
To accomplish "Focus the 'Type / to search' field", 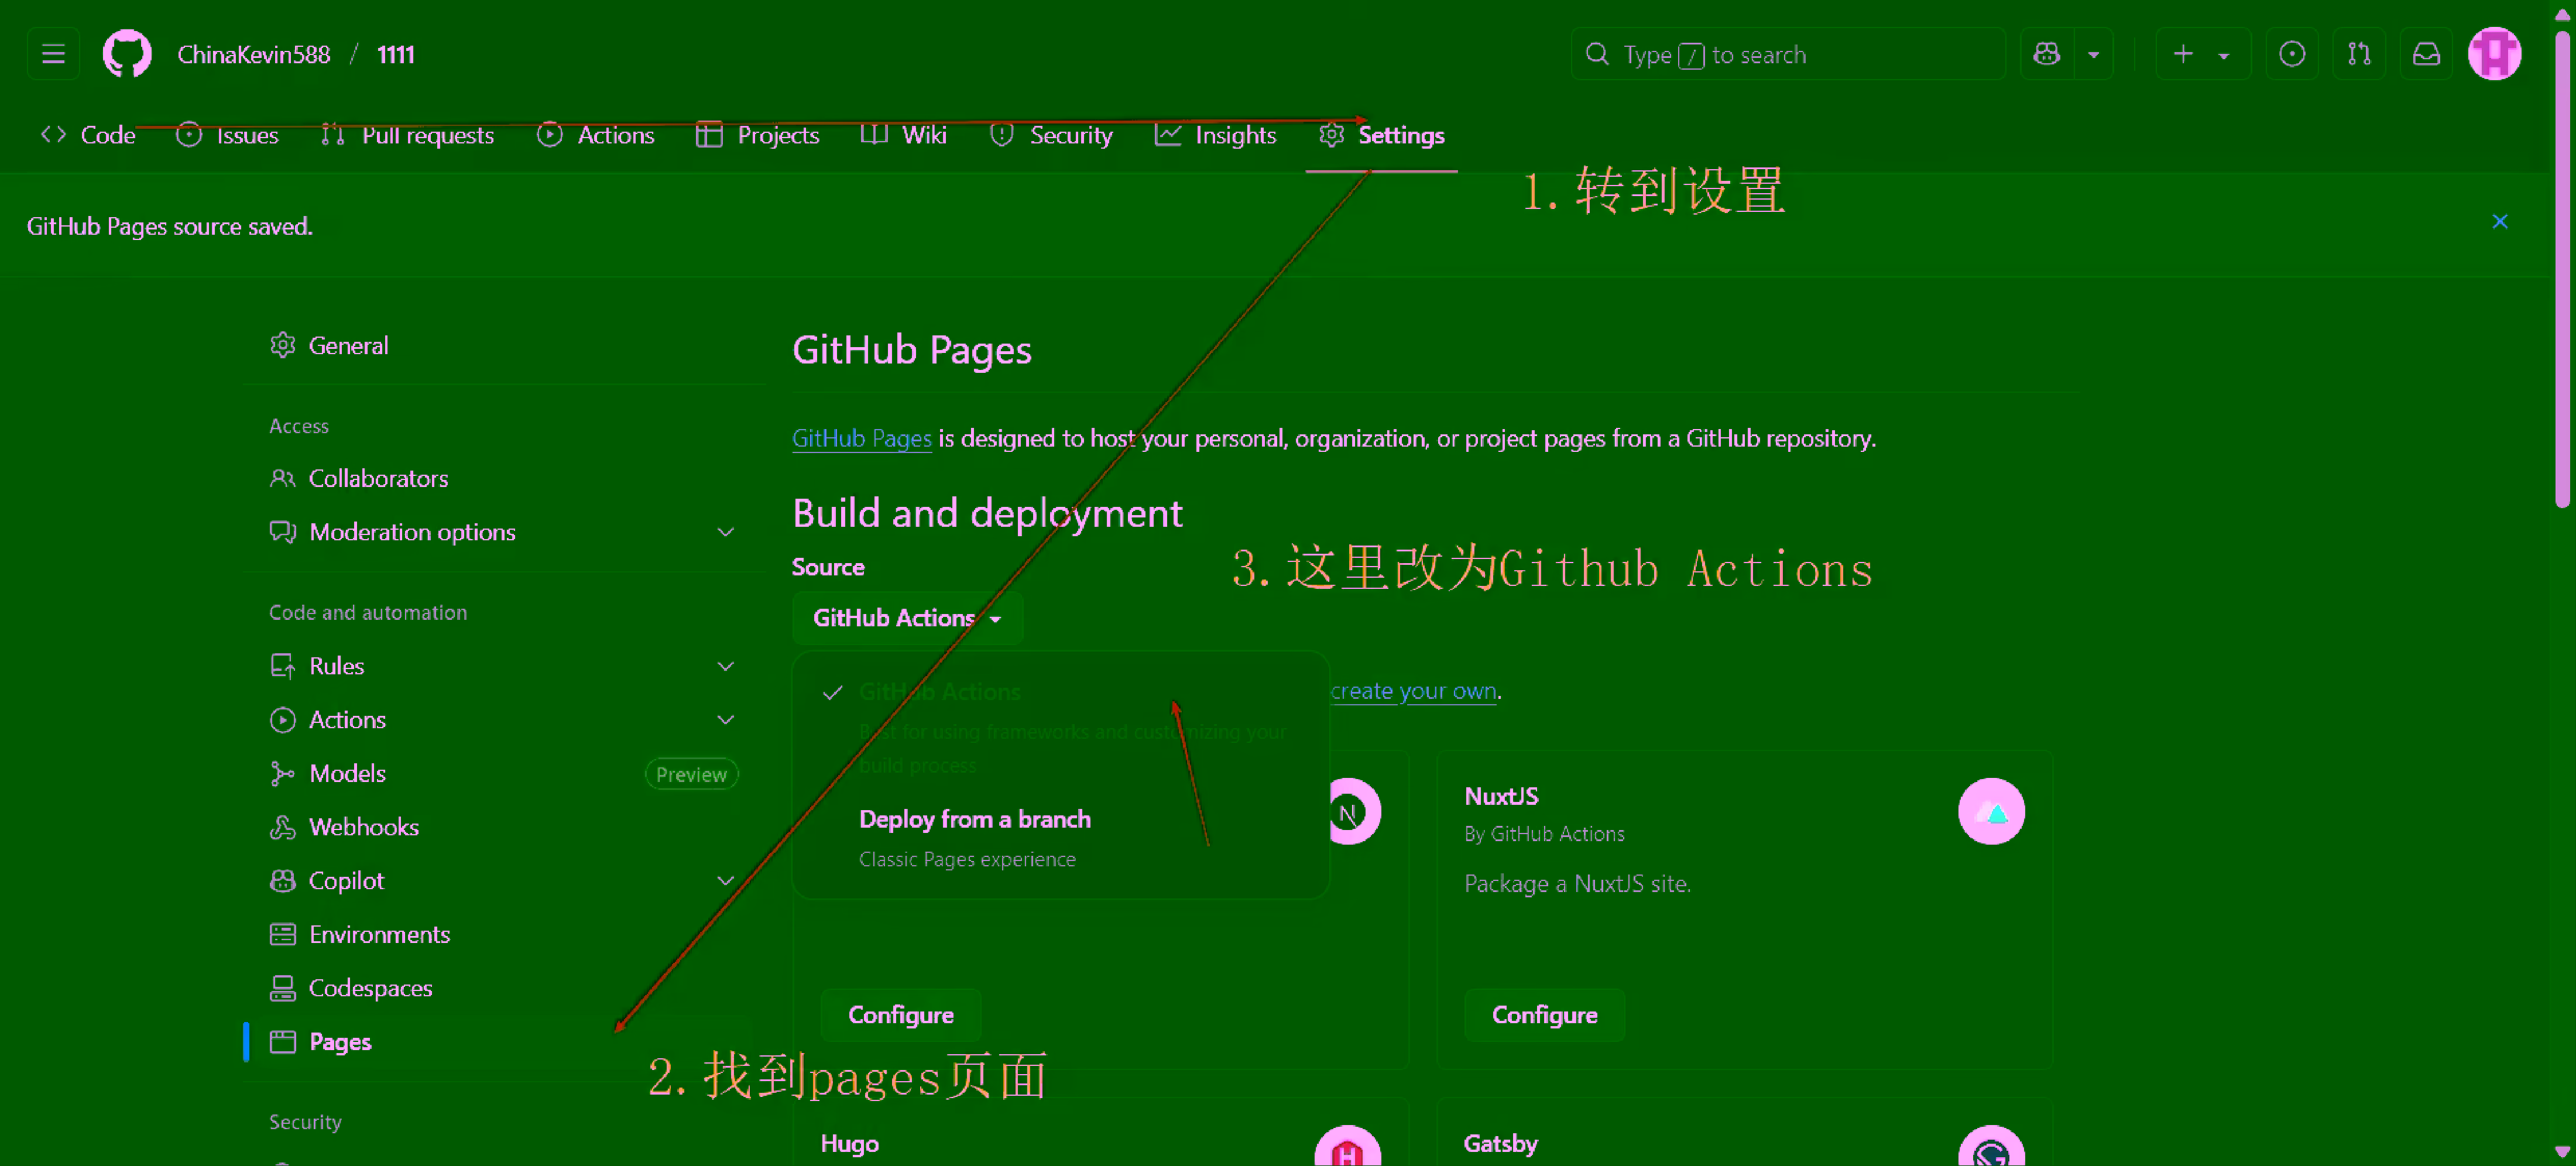I will tap(1787, 54).
